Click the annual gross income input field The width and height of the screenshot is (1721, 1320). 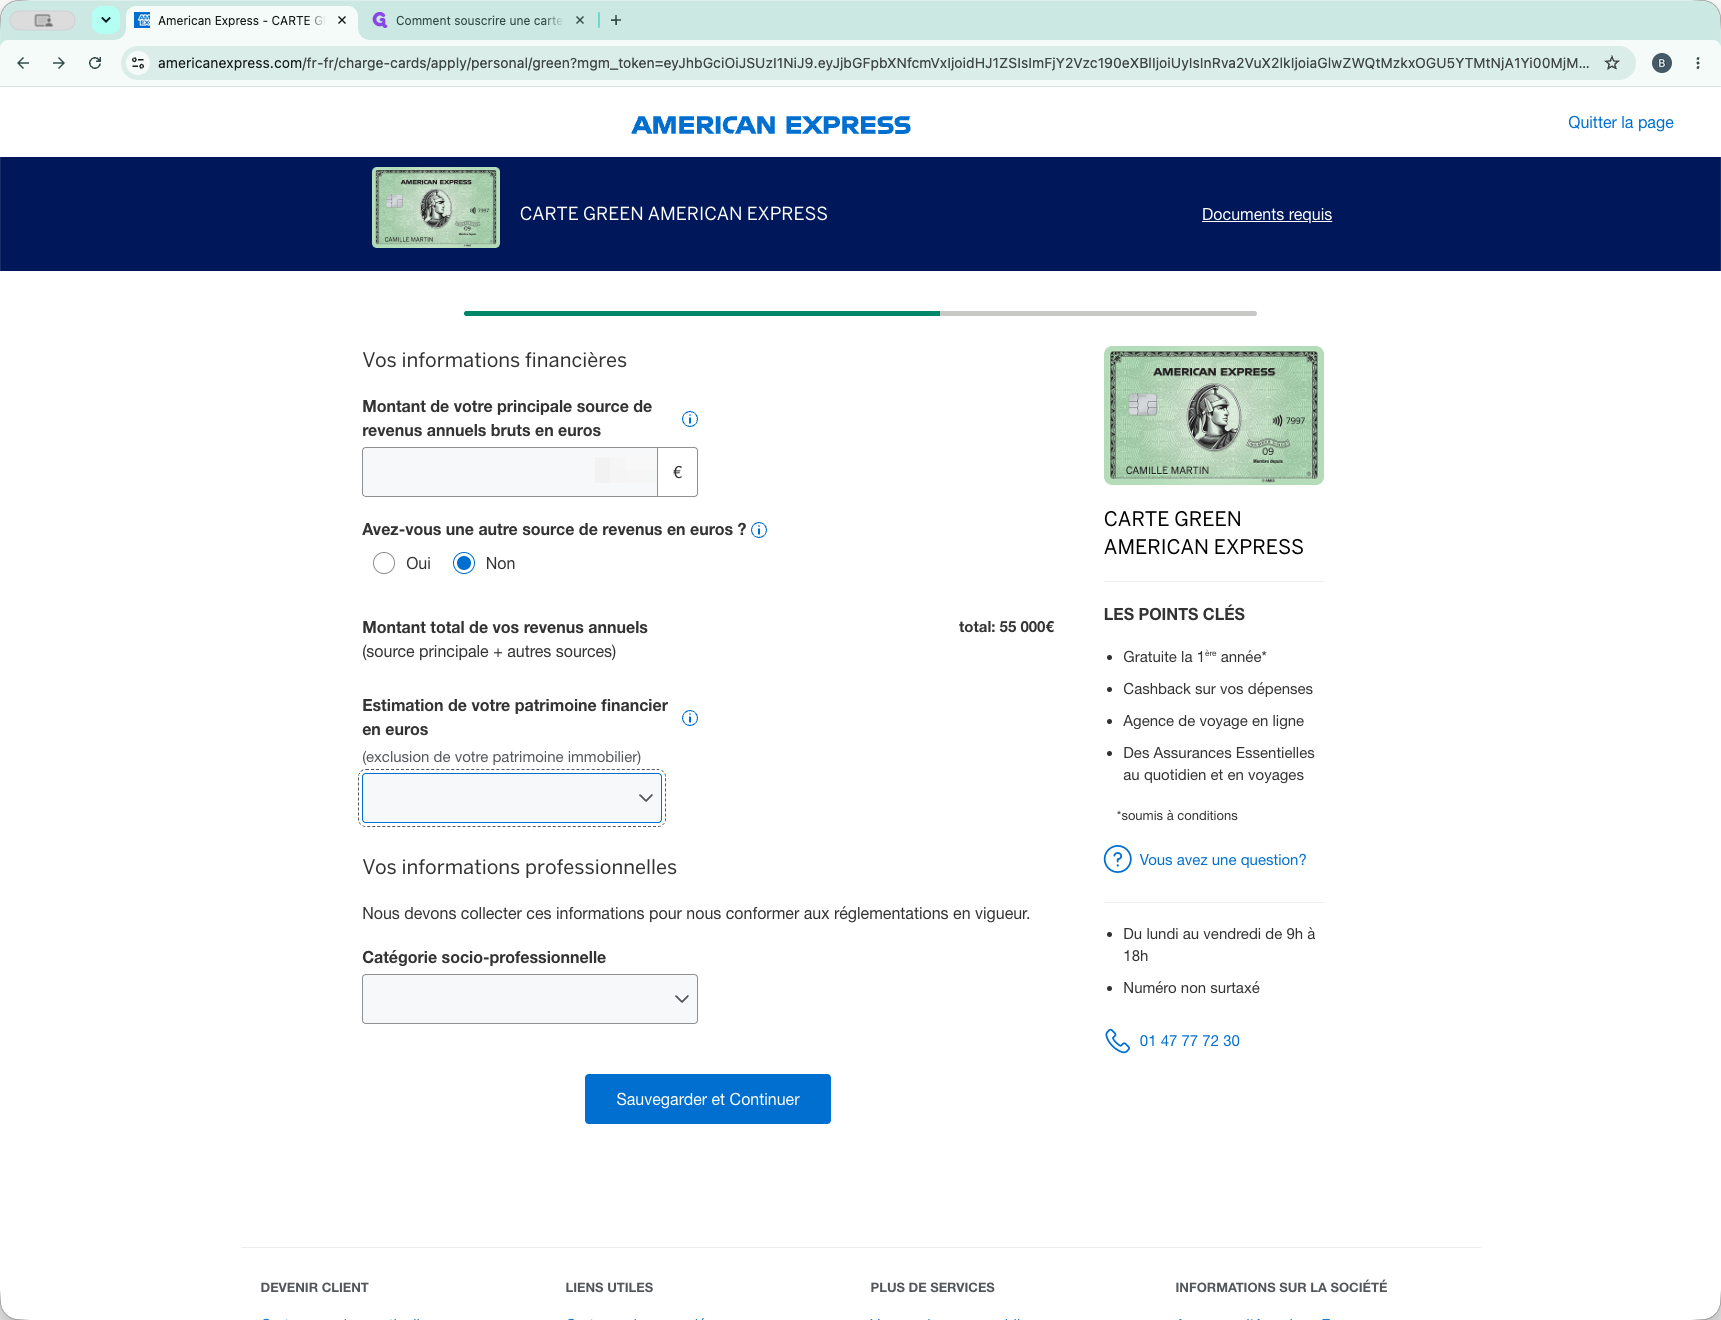(510, 472)
